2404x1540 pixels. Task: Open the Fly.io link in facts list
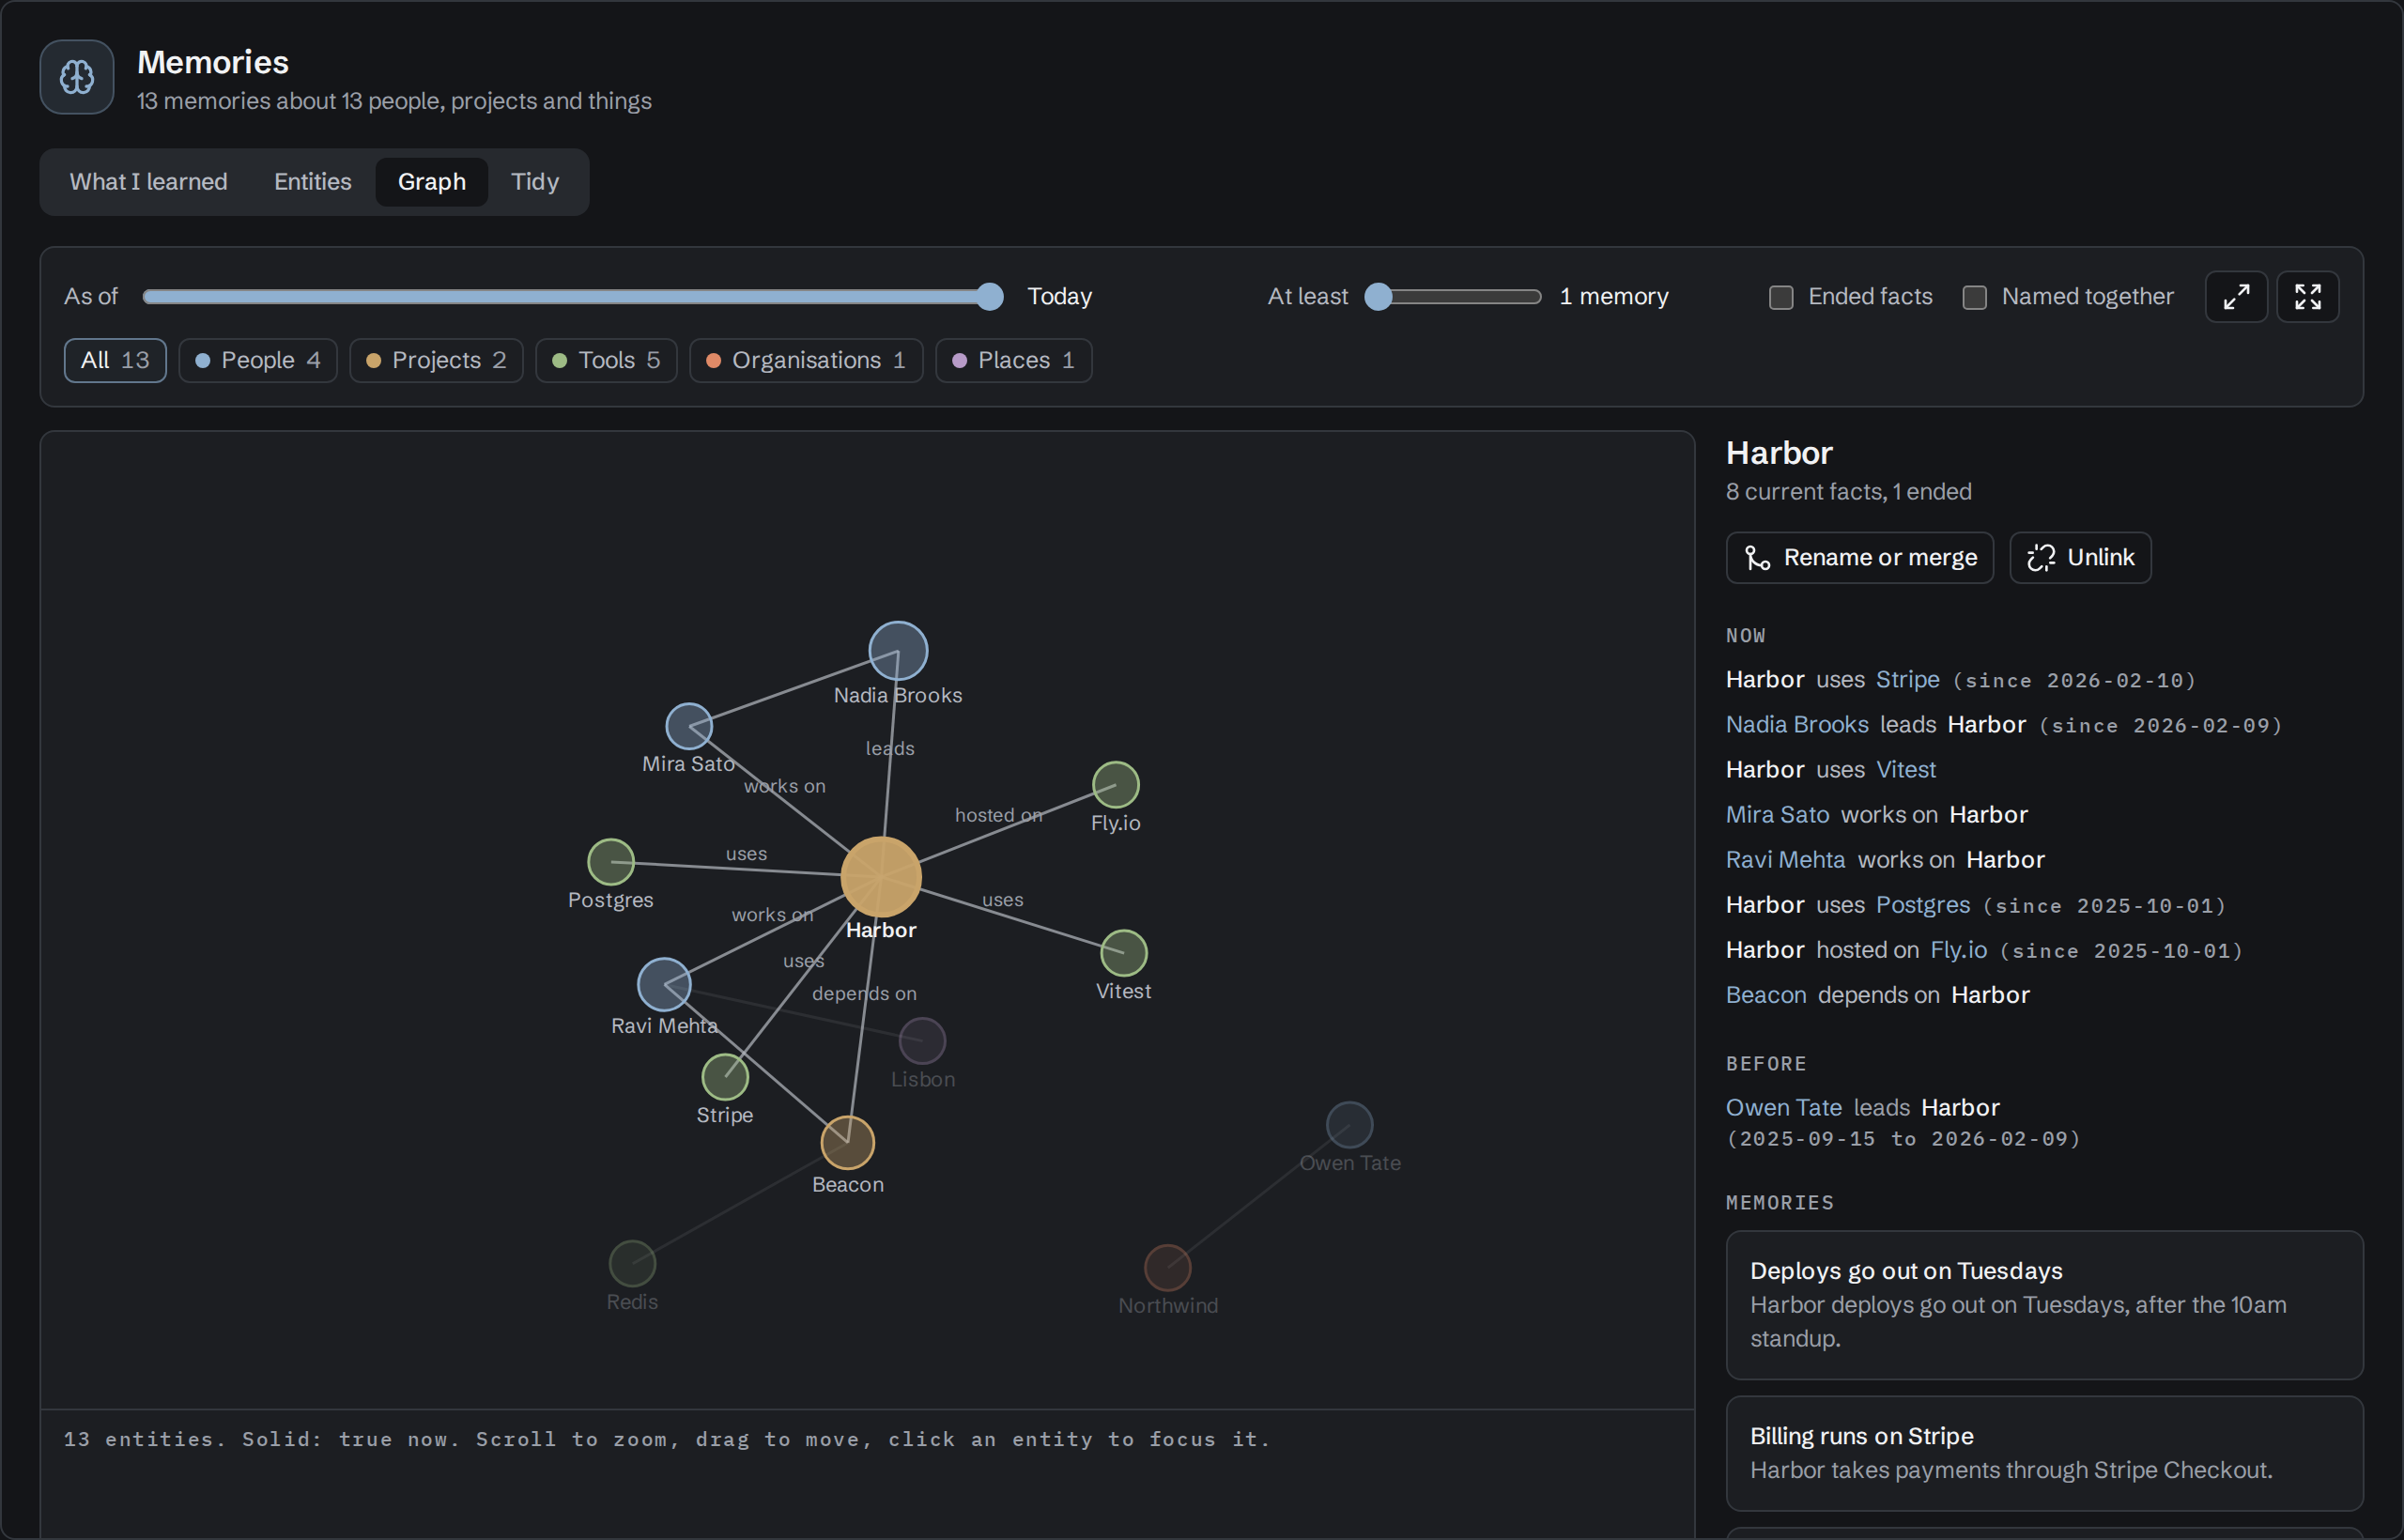[1958, 949]
